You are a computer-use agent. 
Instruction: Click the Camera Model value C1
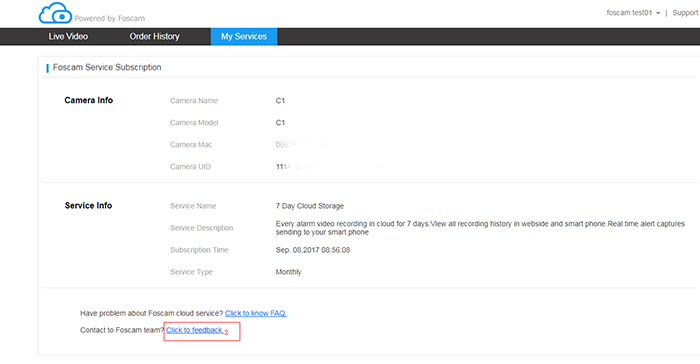coord(280,123)
